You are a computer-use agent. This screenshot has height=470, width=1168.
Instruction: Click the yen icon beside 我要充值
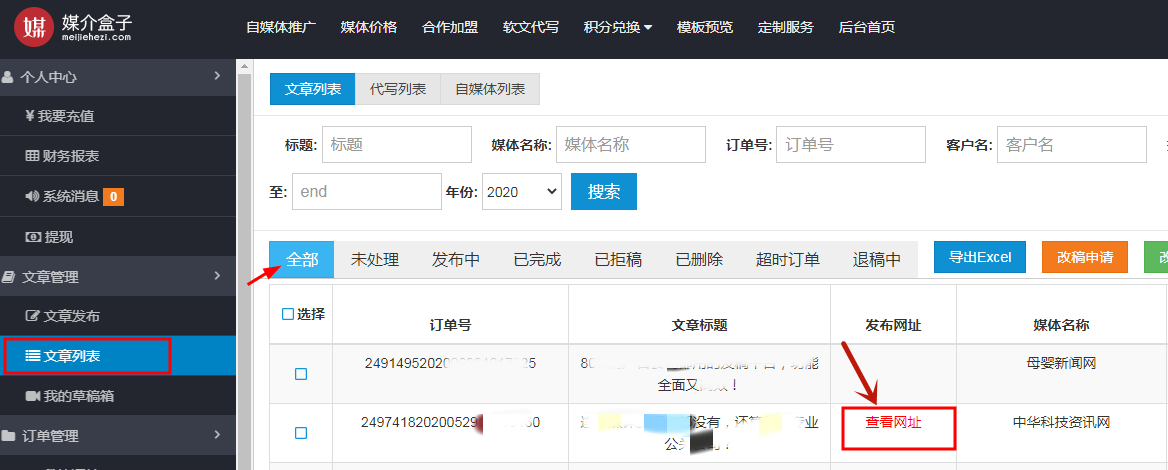(30, 116)
